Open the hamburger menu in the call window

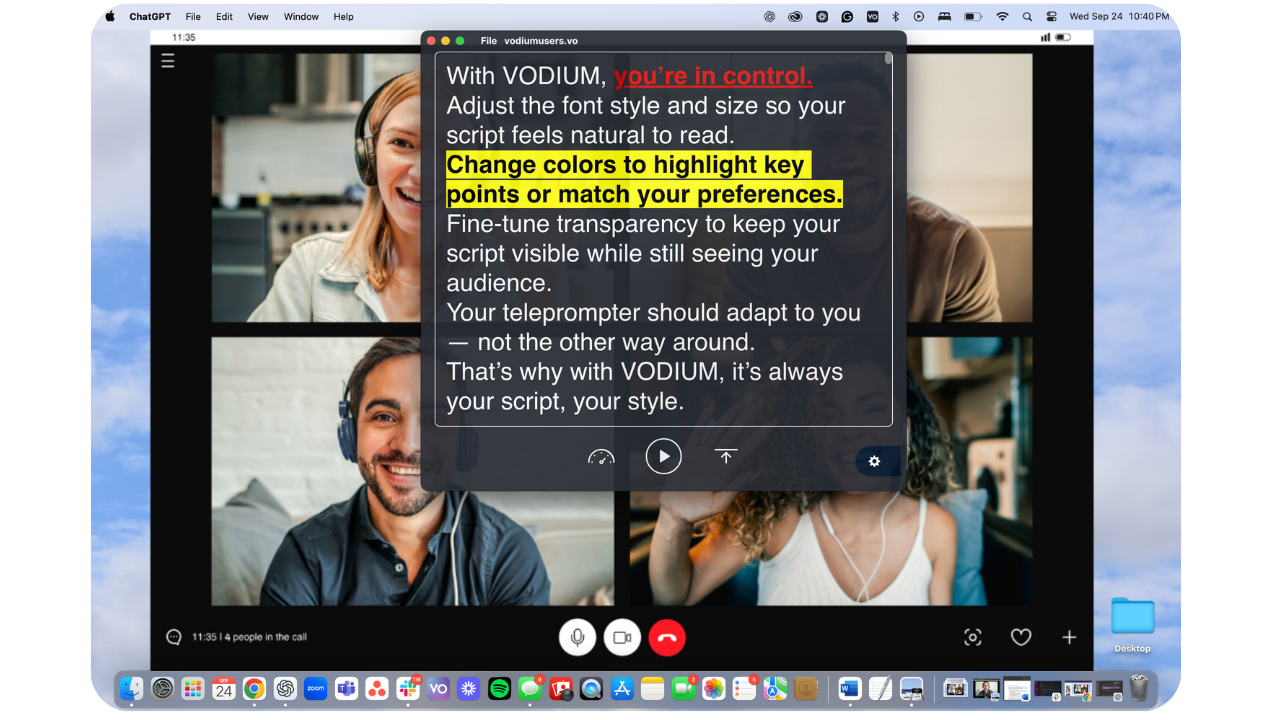(168, 61)
